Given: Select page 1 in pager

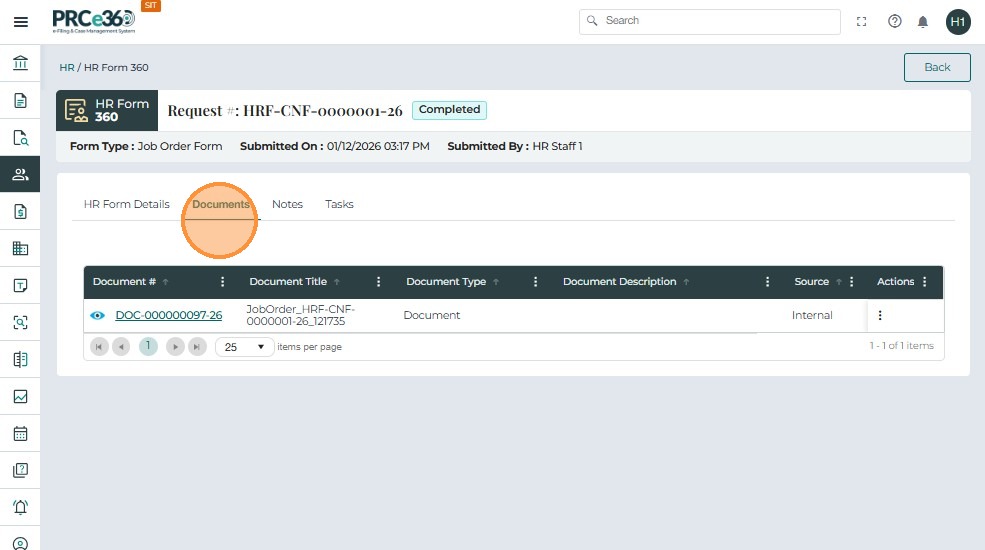Looking at the screenshot, I should [x=148, y=346].
